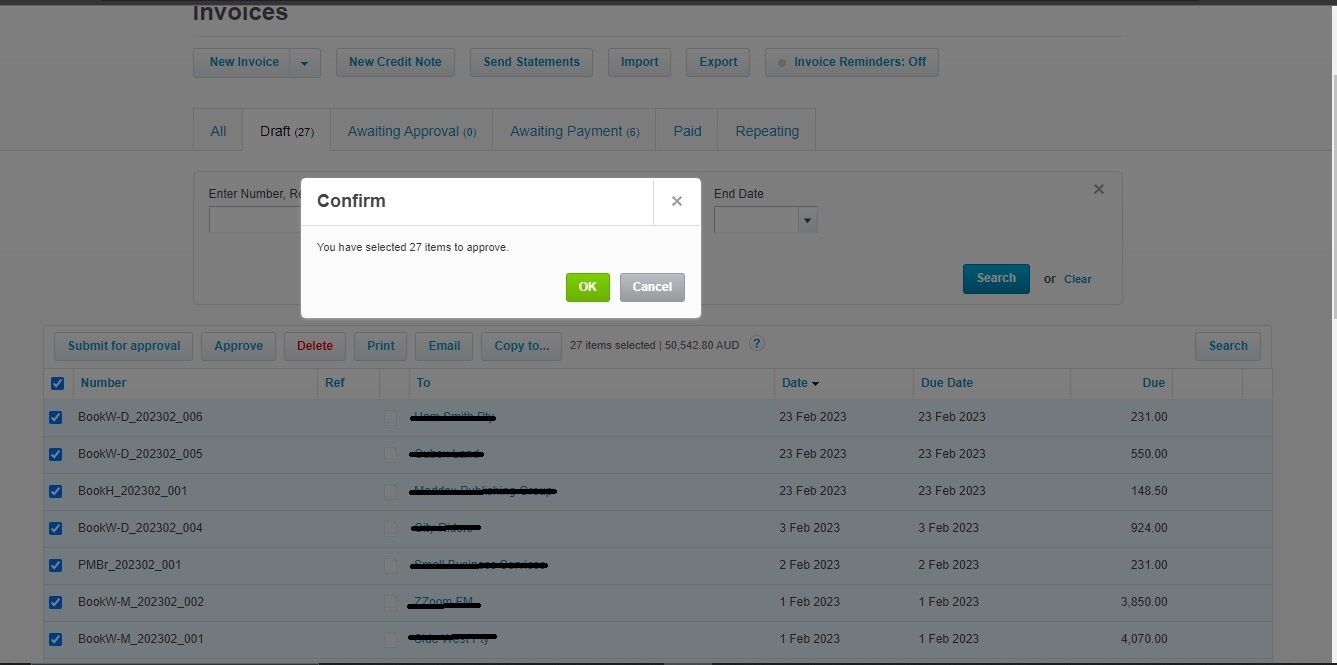Open the New Invoice dropdown arrow
The height and width of the screenshot is (665, 1337).
point(305,62)
